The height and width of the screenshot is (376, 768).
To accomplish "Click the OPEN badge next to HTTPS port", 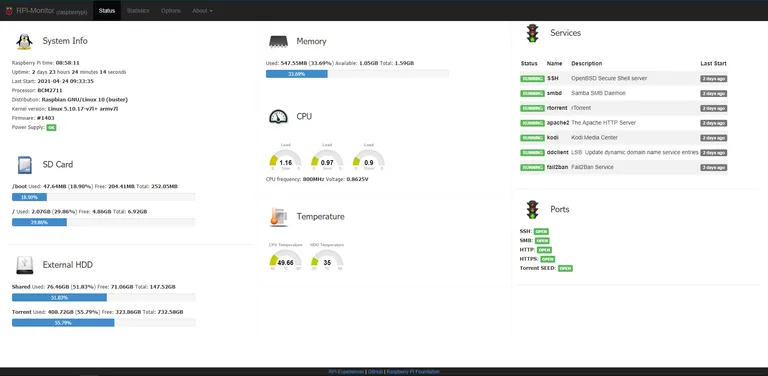I will click(x=548, y=259).
